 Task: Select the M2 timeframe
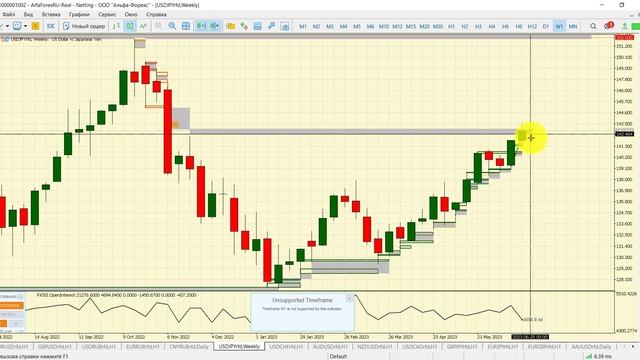point(316,26)
